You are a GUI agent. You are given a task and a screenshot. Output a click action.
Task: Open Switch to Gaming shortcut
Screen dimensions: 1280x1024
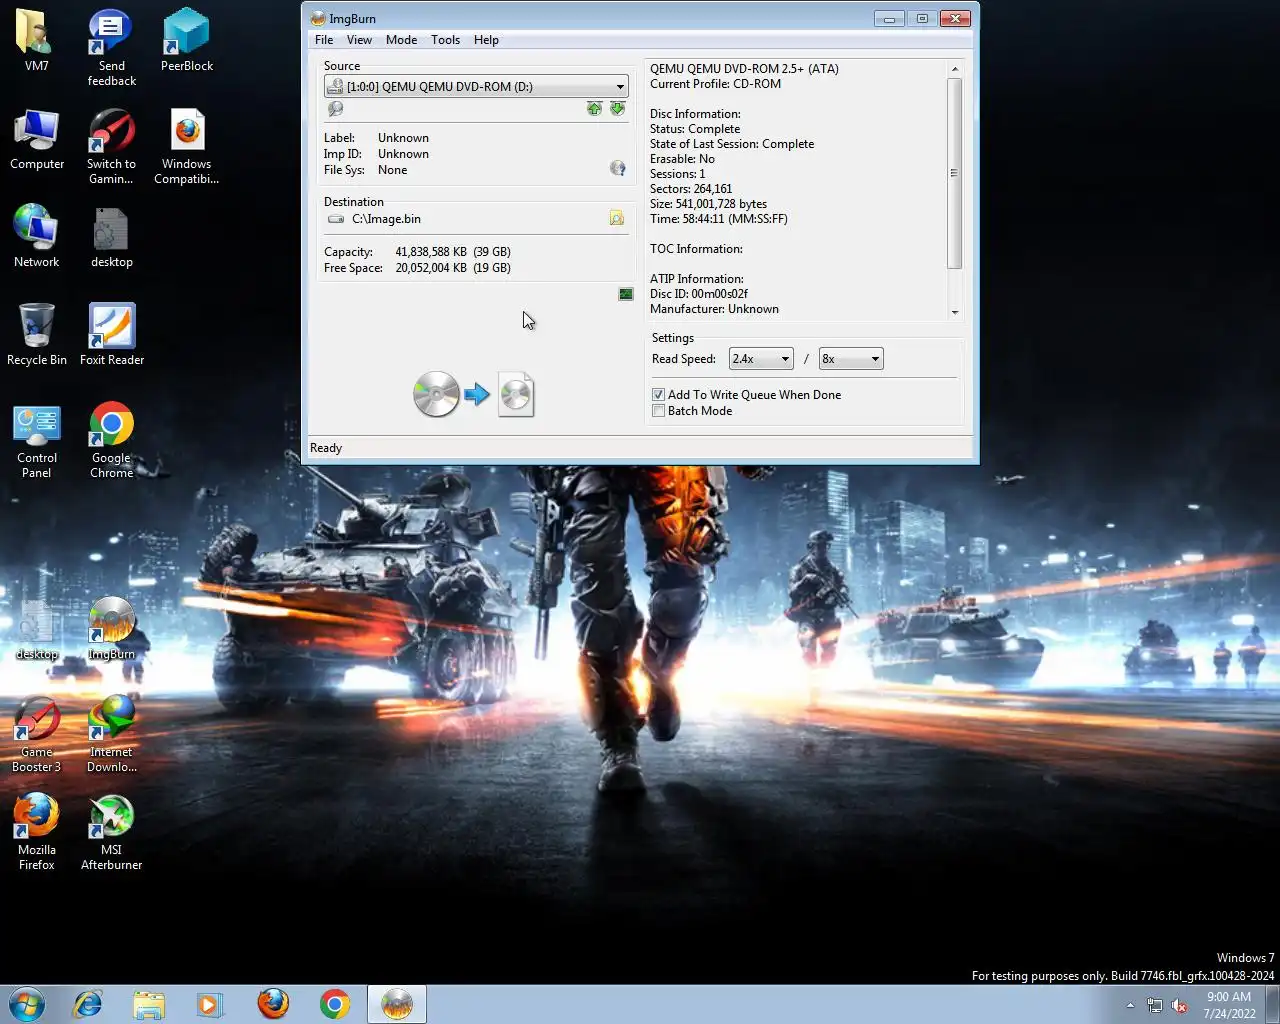pos(111,146)
